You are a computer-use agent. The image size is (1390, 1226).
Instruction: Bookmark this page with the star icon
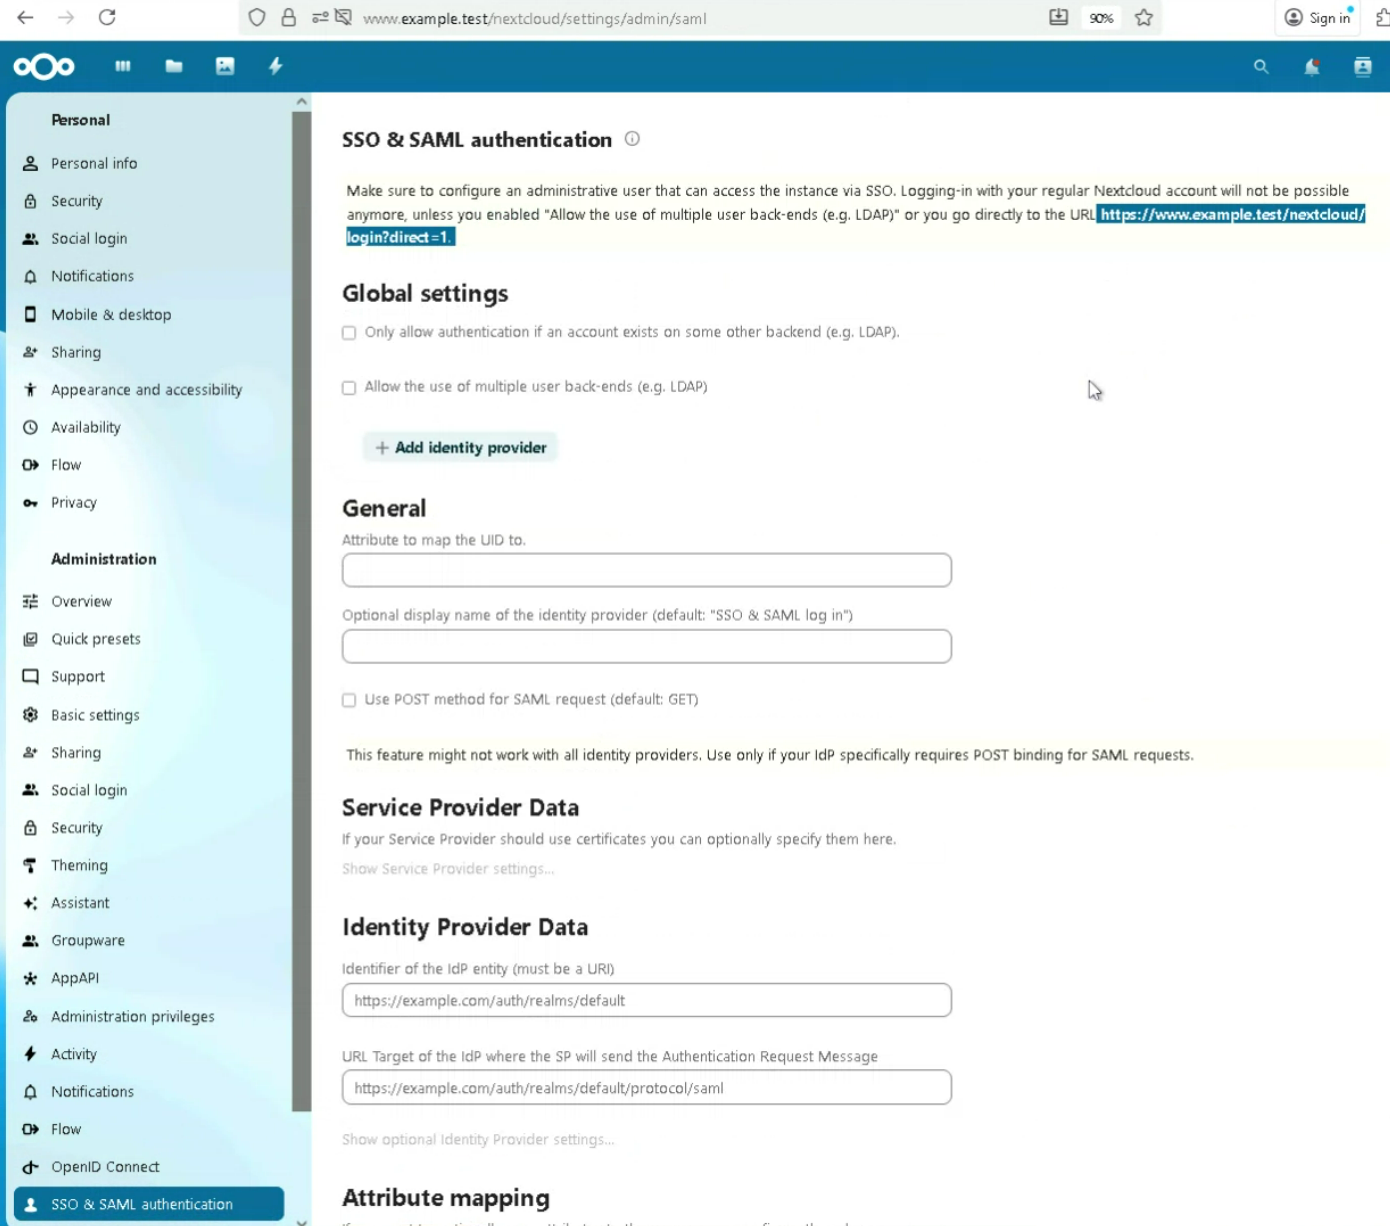1144,17
